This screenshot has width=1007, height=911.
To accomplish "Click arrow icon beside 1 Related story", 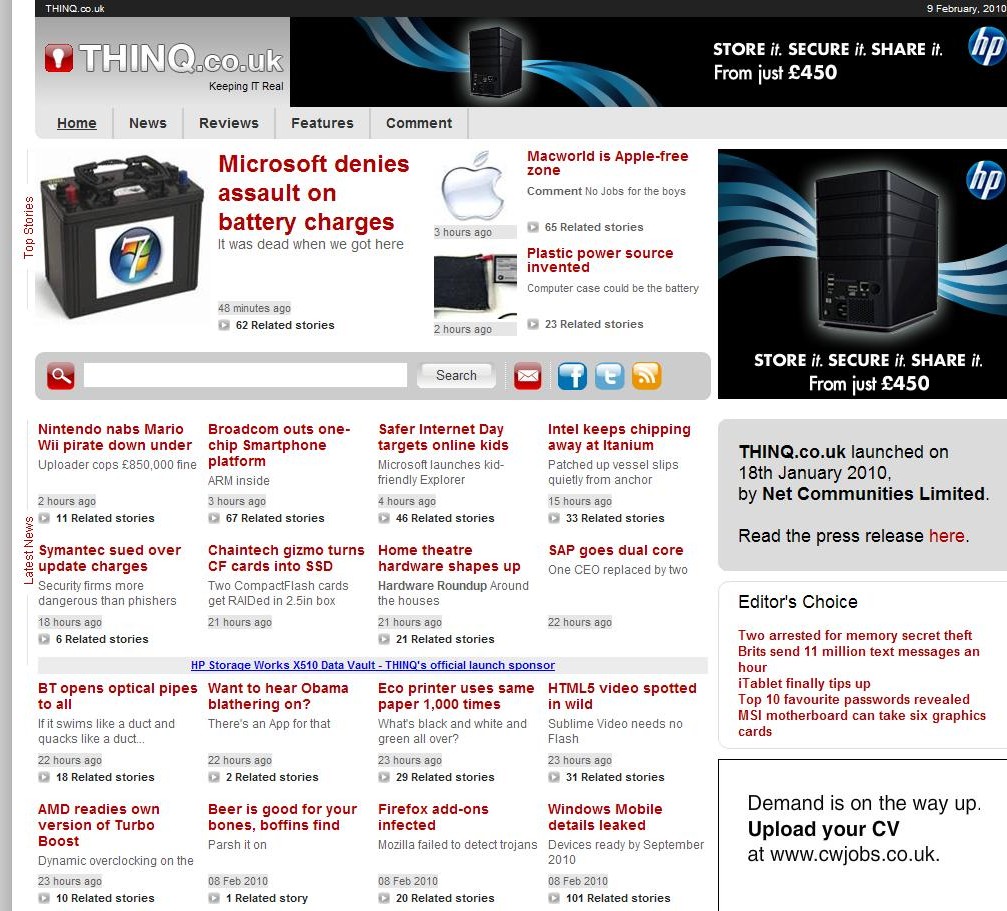I will [214, 898].
